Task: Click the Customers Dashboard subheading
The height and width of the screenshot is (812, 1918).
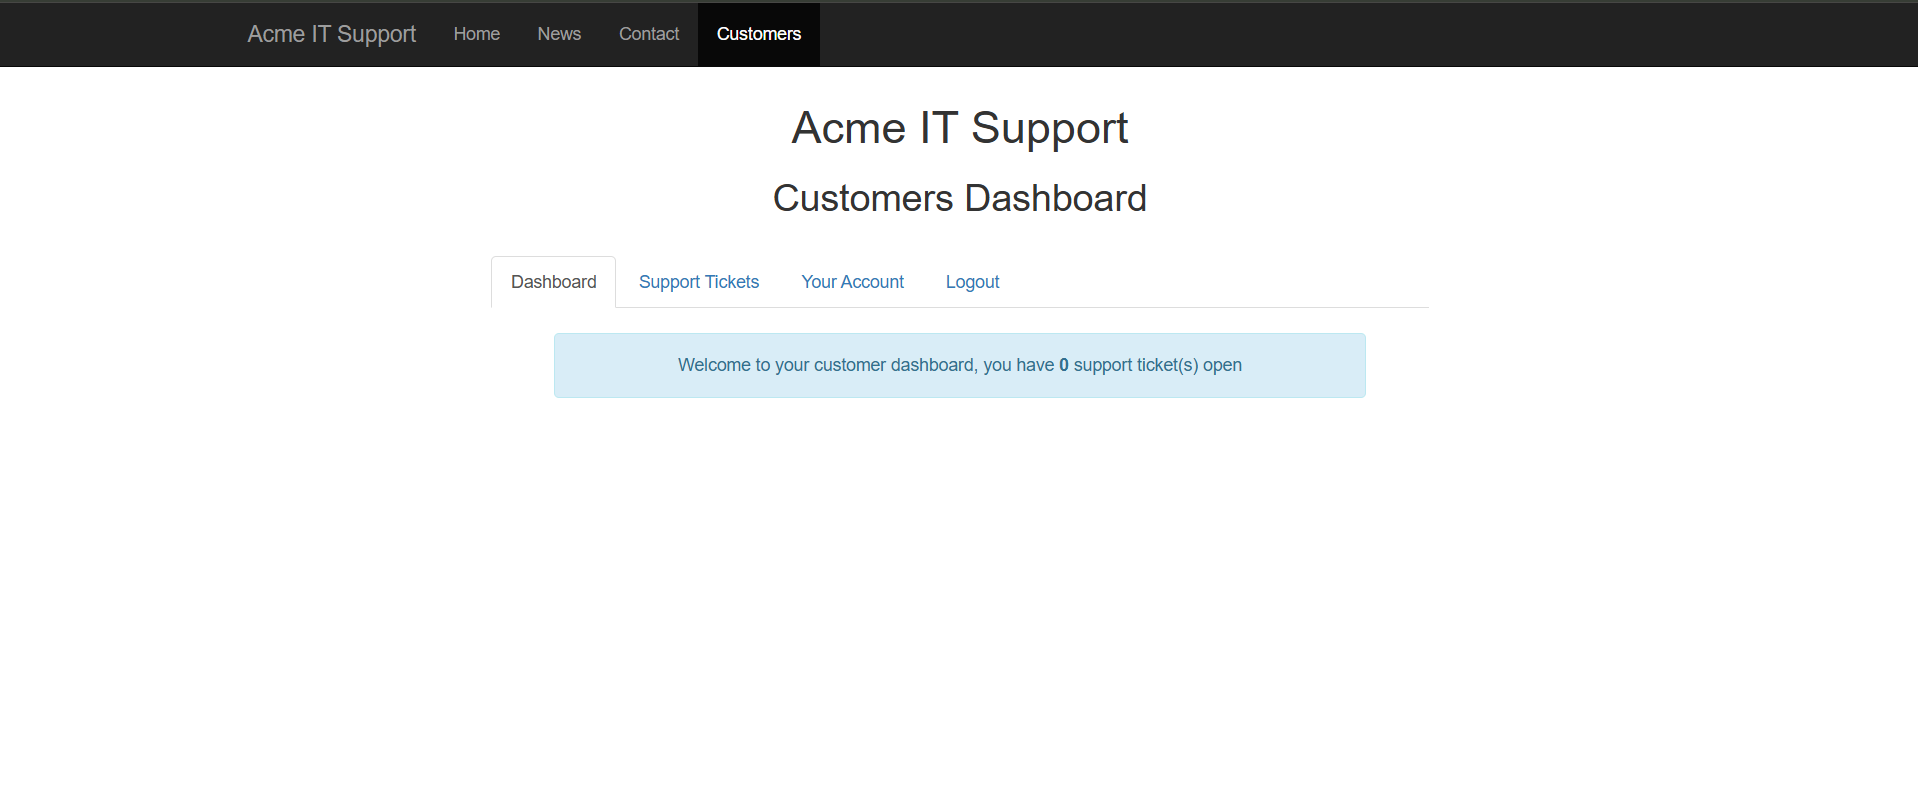Action: click(959, 198)
